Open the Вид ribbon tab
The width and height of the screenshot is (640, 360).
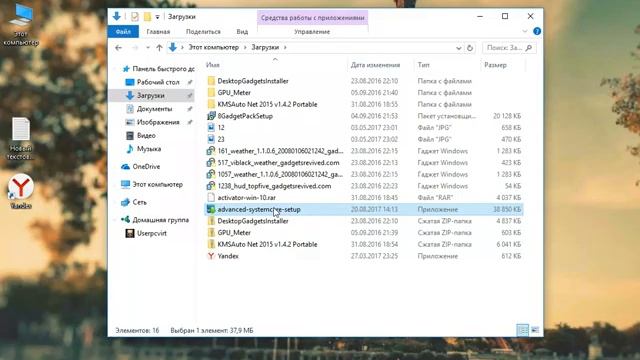(242, 31)
